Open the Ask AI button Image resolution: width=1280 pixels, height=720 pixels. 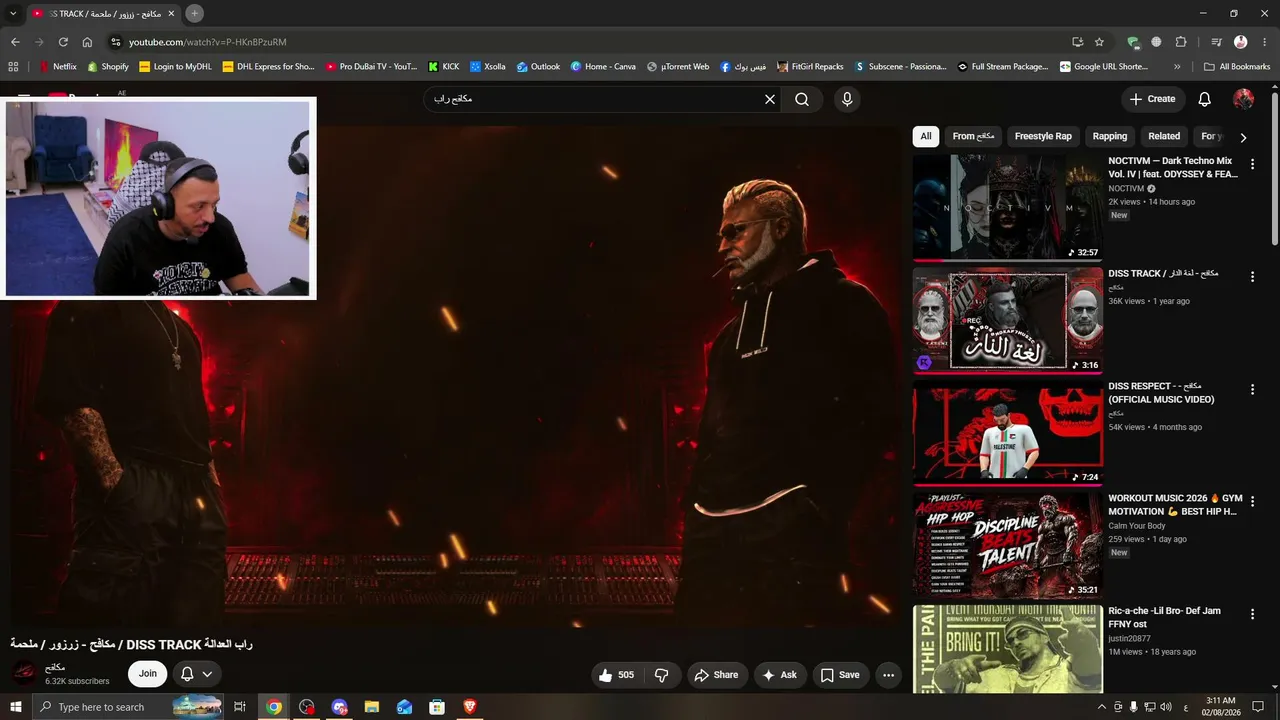click(780, 675)
